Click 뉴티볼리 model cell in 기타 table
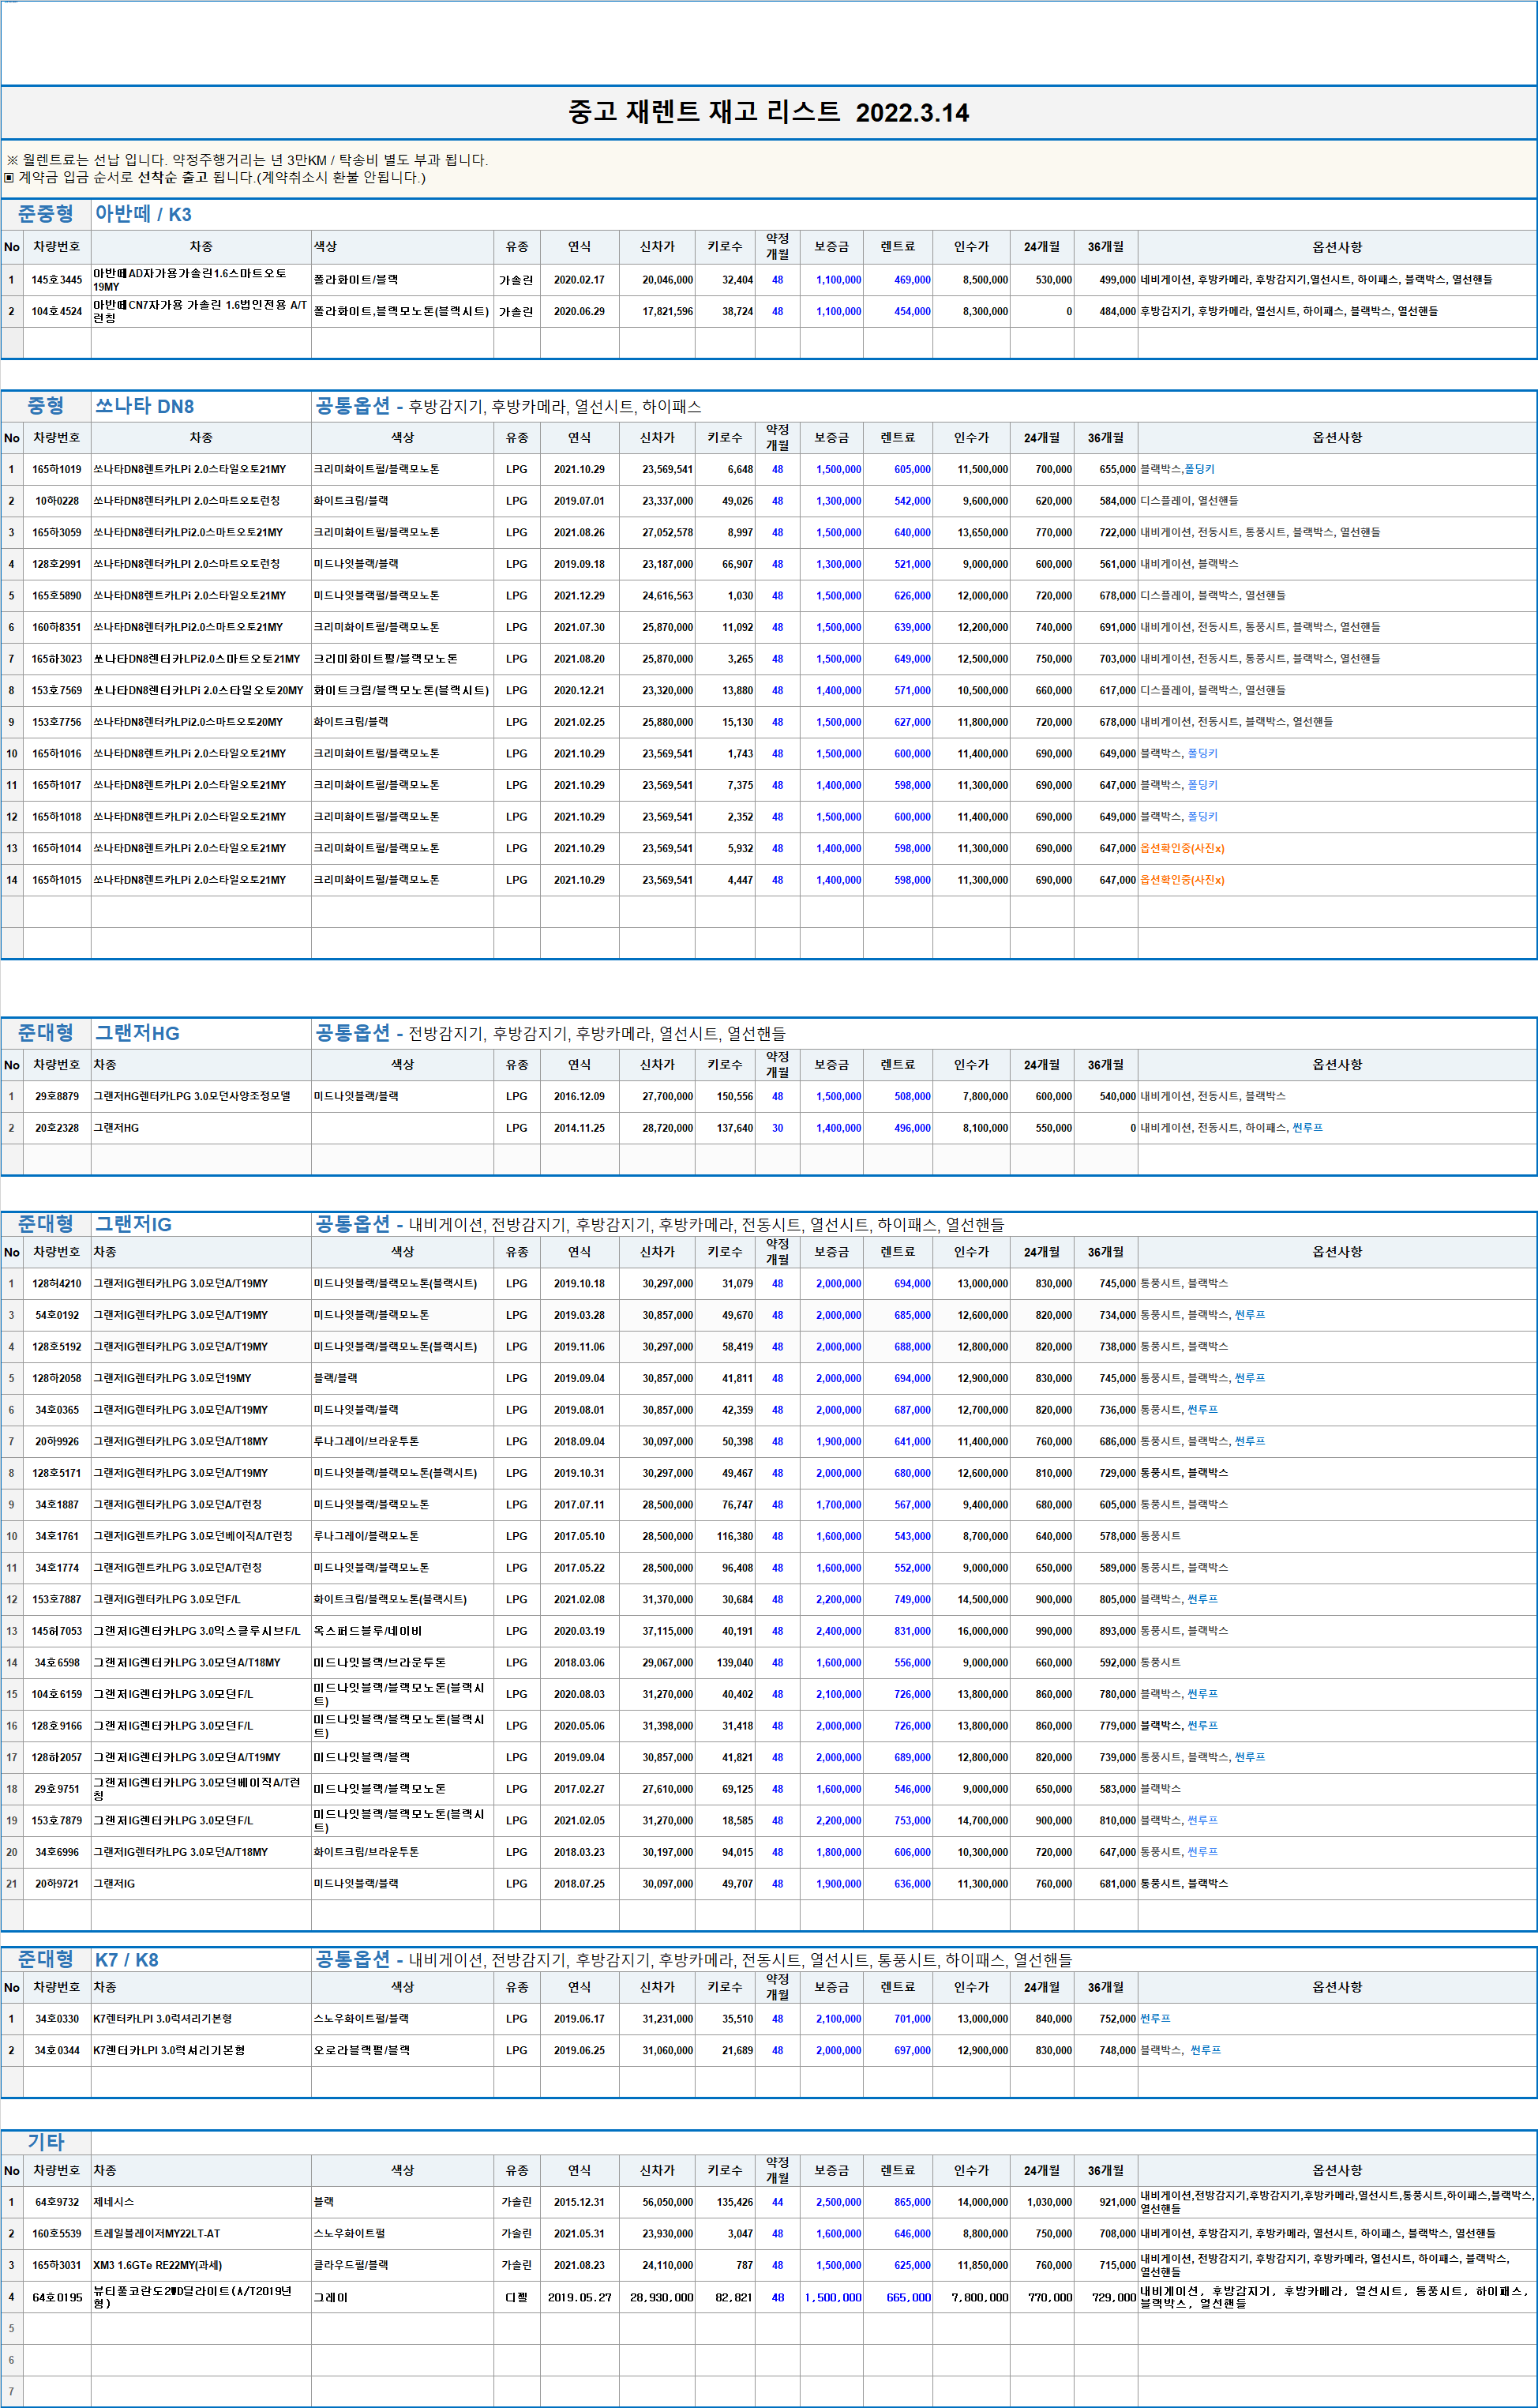 (192, 2296)
